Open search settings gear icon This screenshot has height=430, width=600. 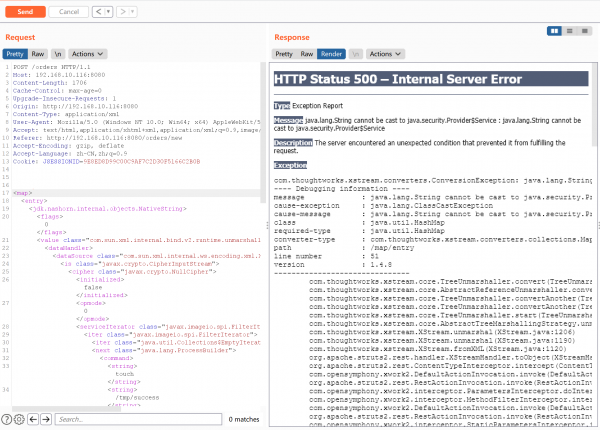click(x=21, y=419)
